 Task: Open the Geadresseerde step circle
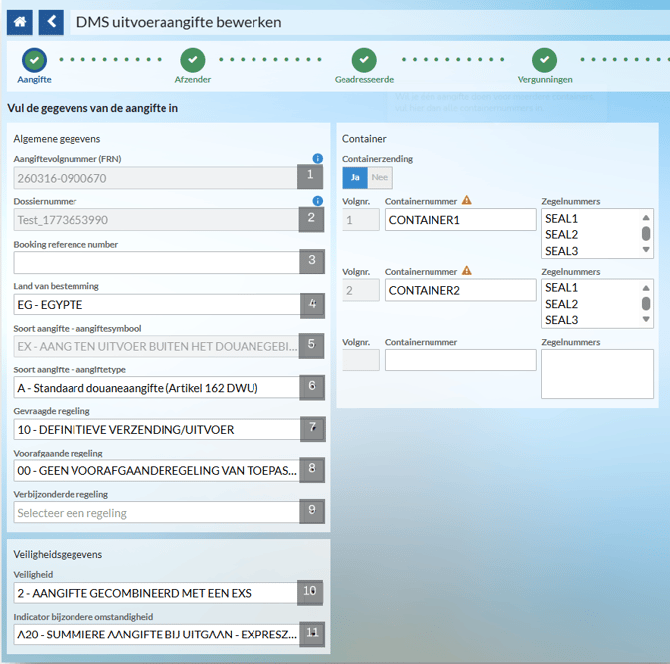click(364, 60)
